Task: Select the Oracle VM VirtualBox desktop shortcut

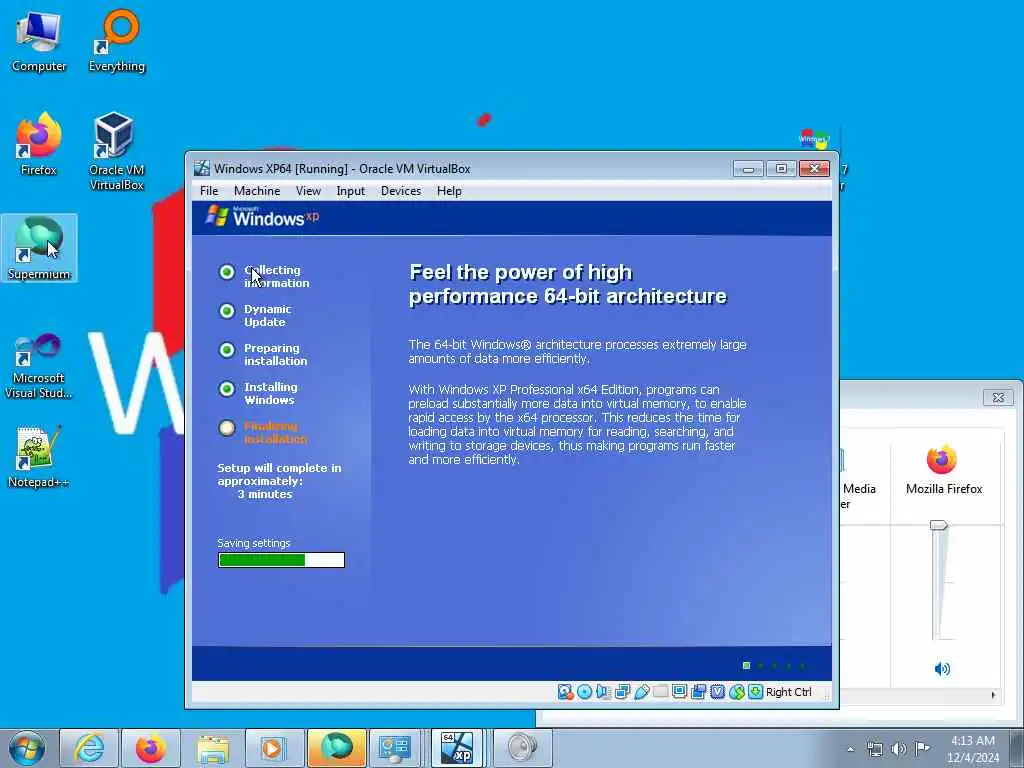Action: [117, 152]
